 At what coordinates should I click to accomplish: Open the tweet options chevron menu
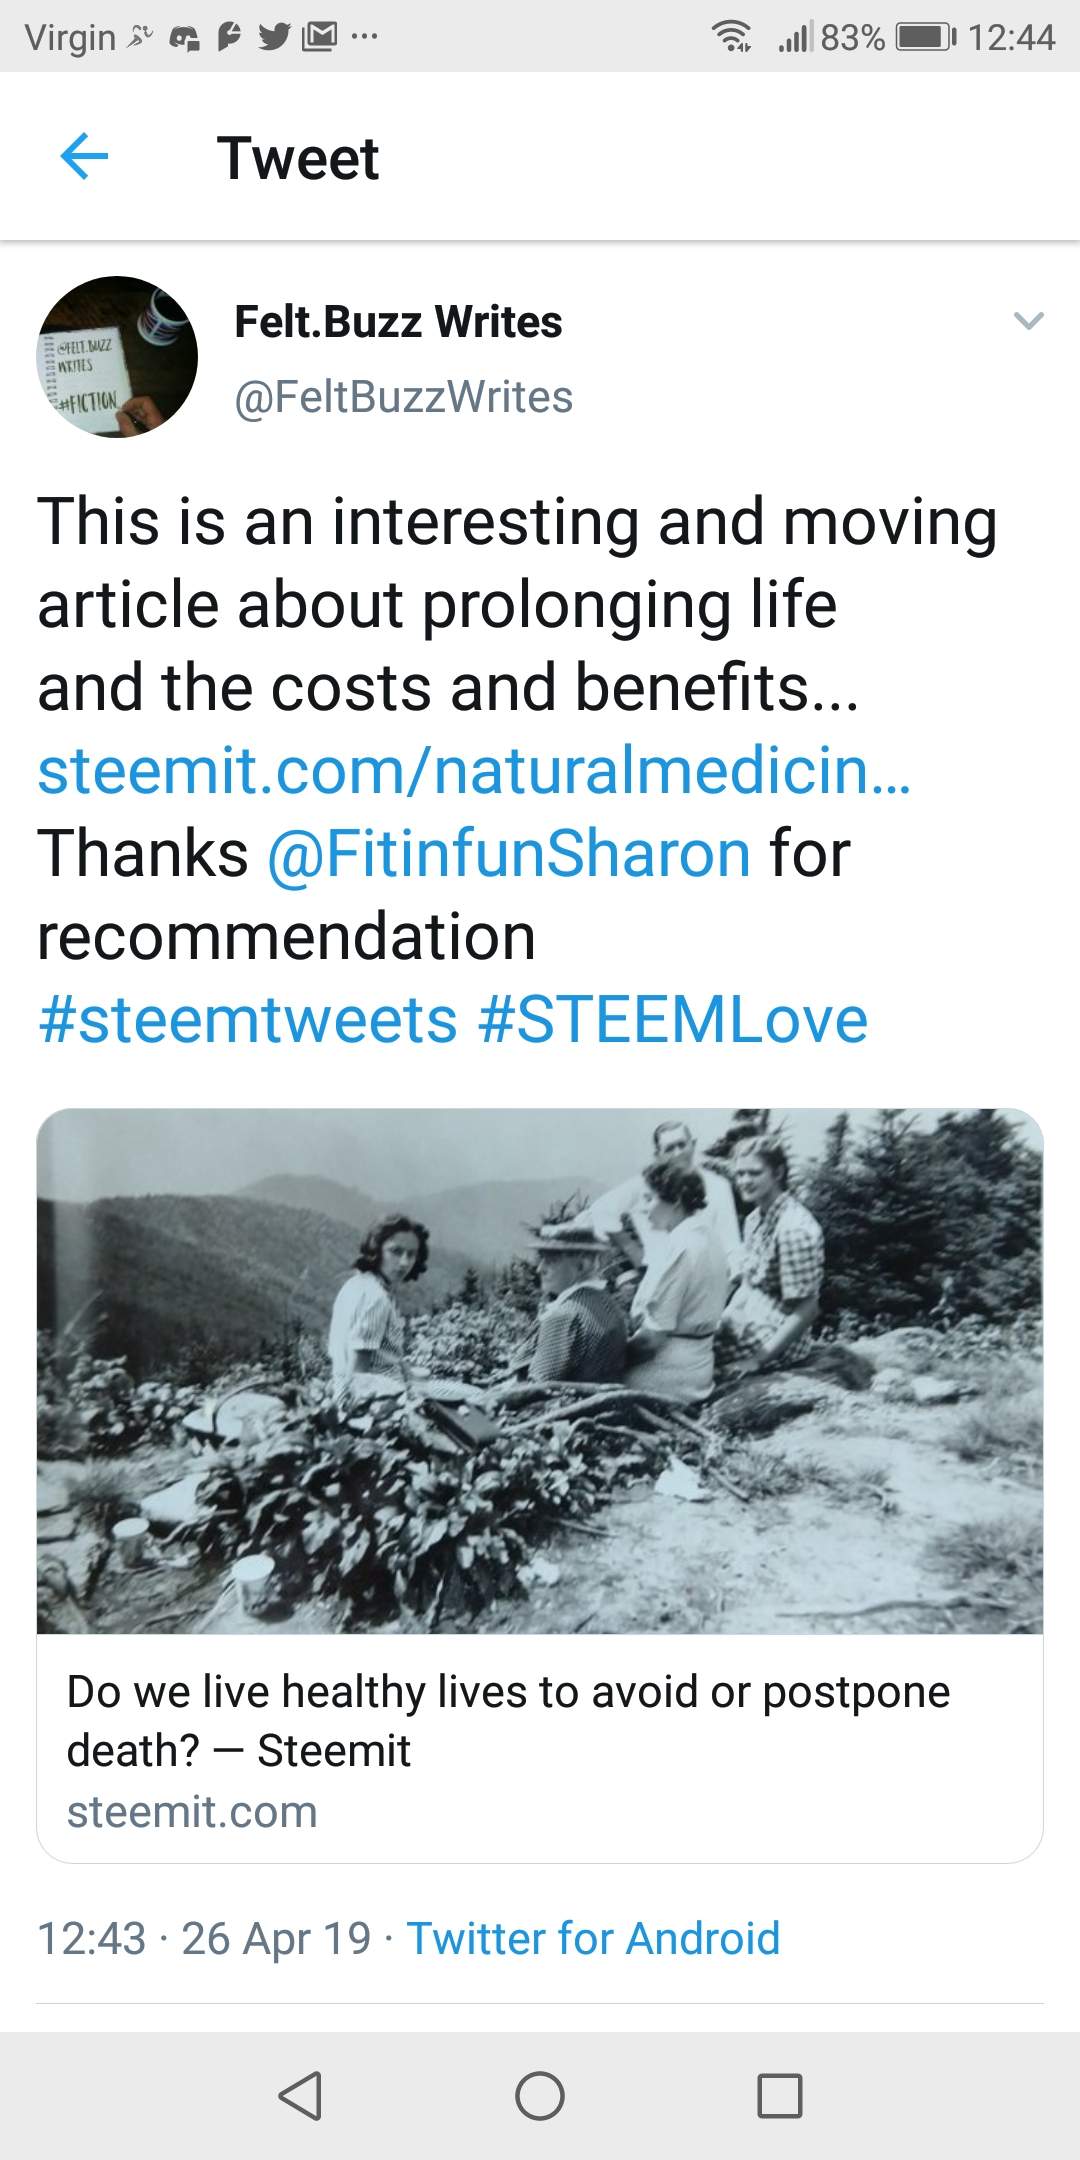1028,321
